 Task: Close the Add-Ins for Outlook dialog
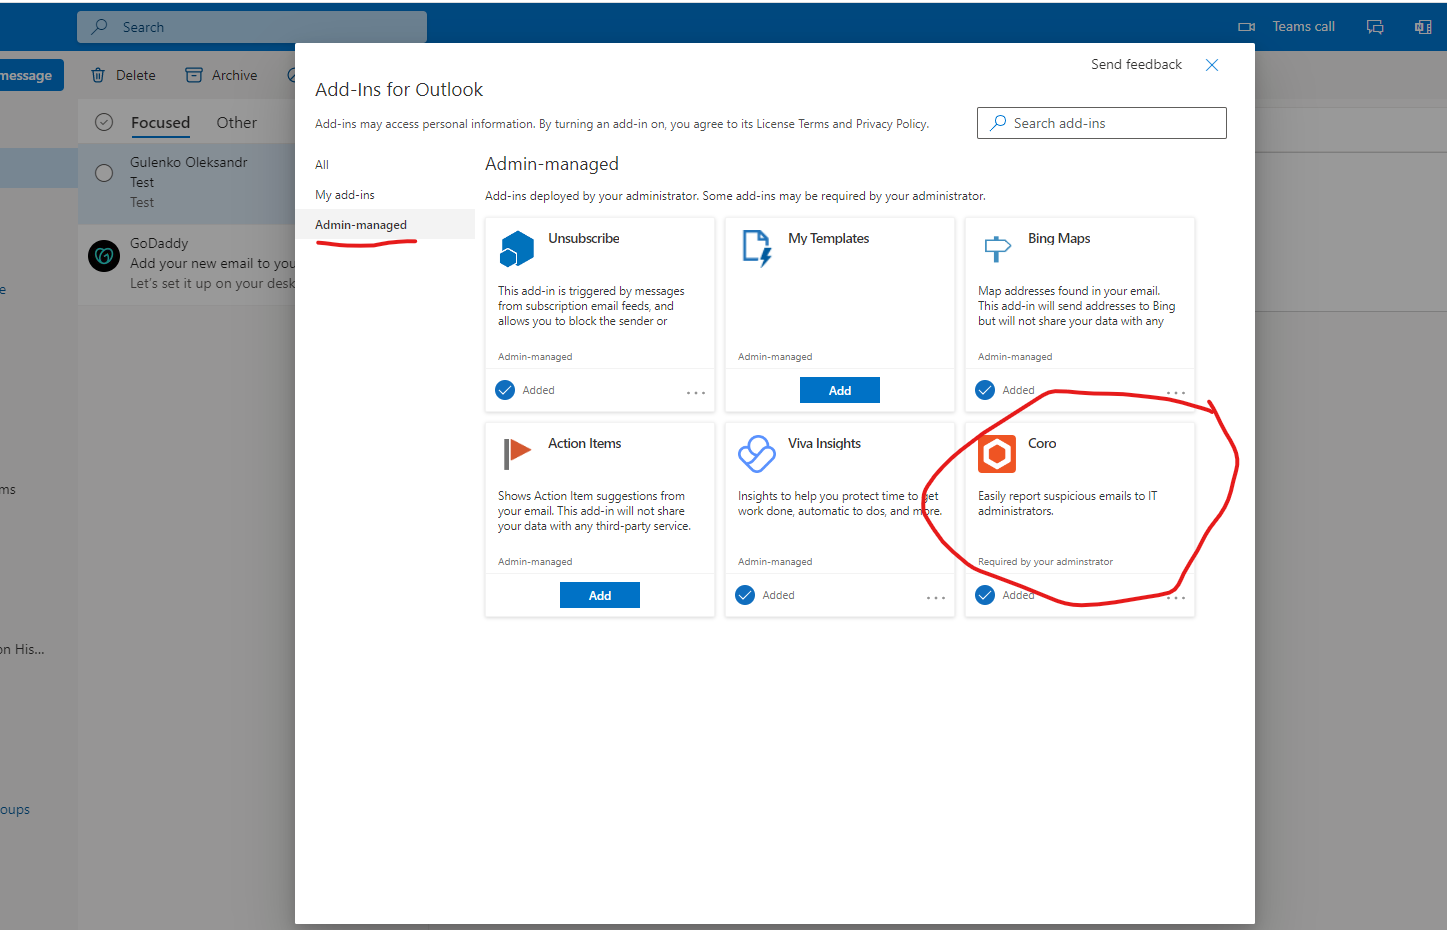[1212, 65]
